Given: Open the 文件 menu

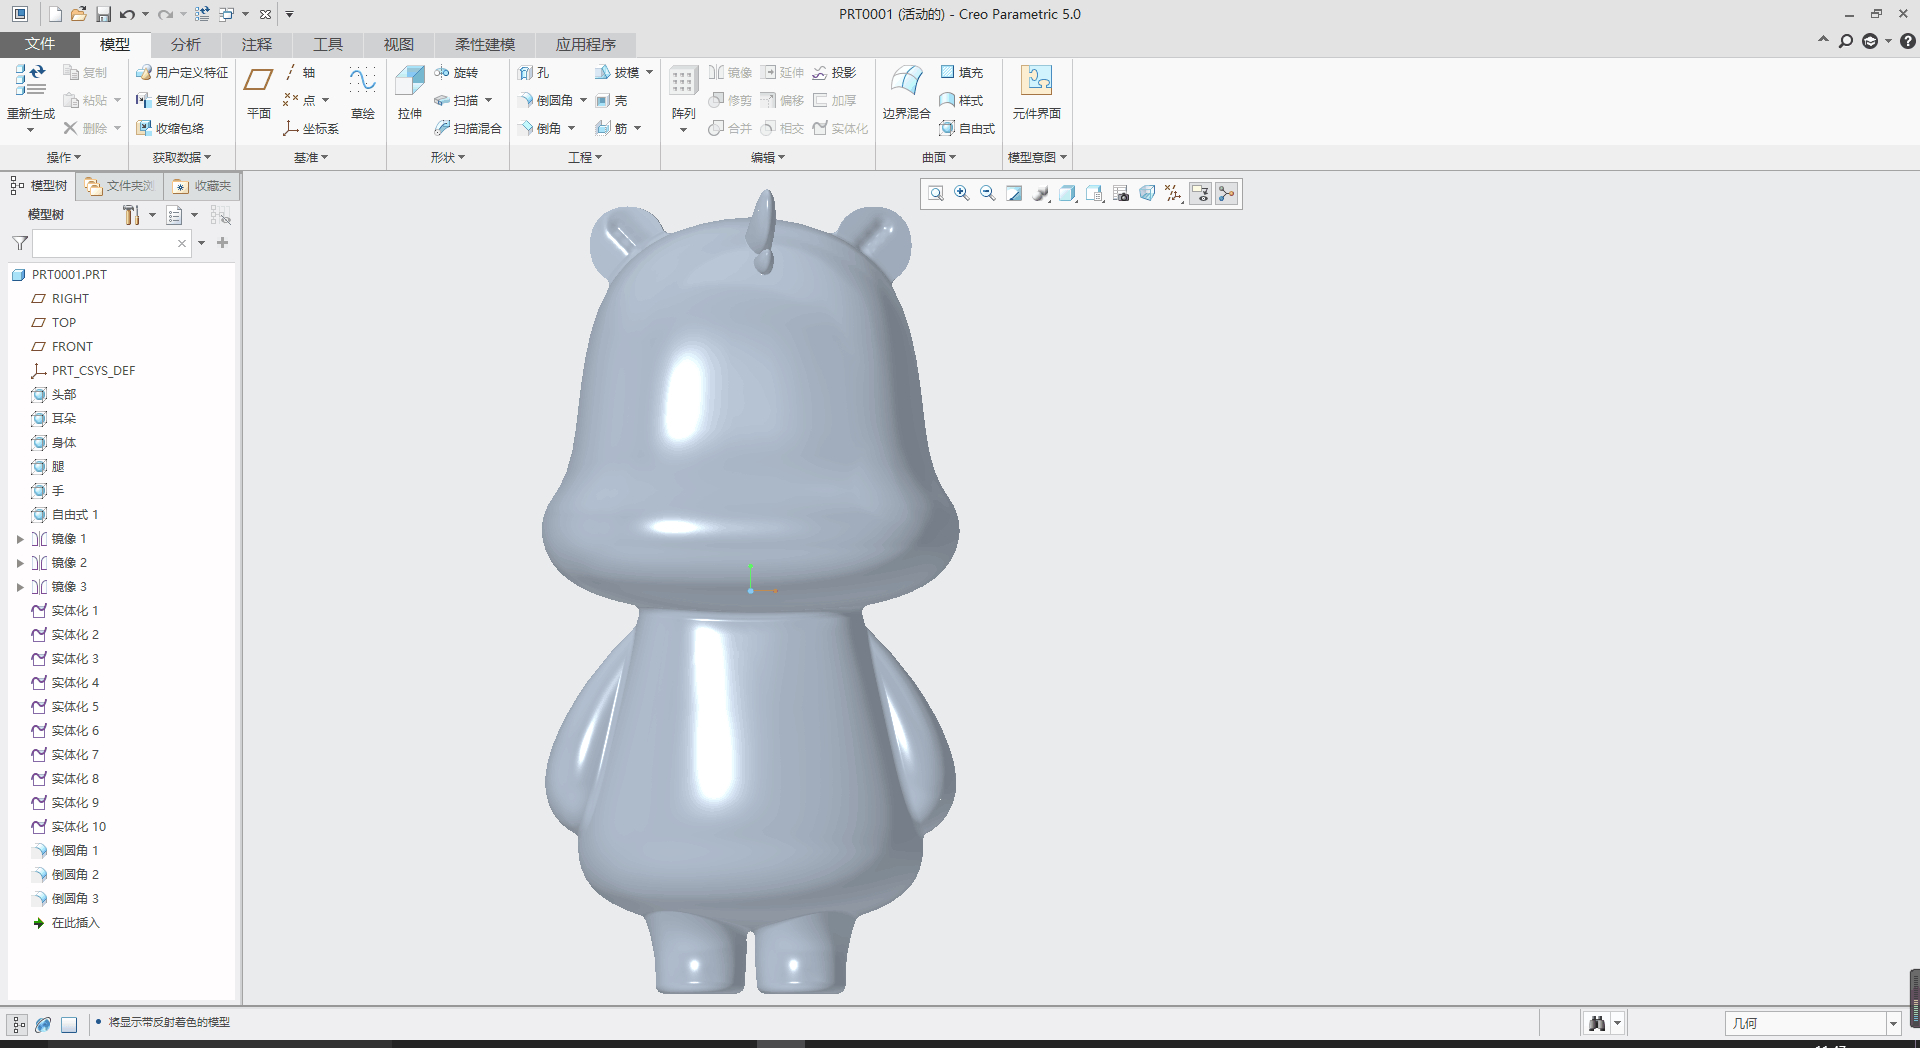Looking at the screenshot, I should (40, 44).
